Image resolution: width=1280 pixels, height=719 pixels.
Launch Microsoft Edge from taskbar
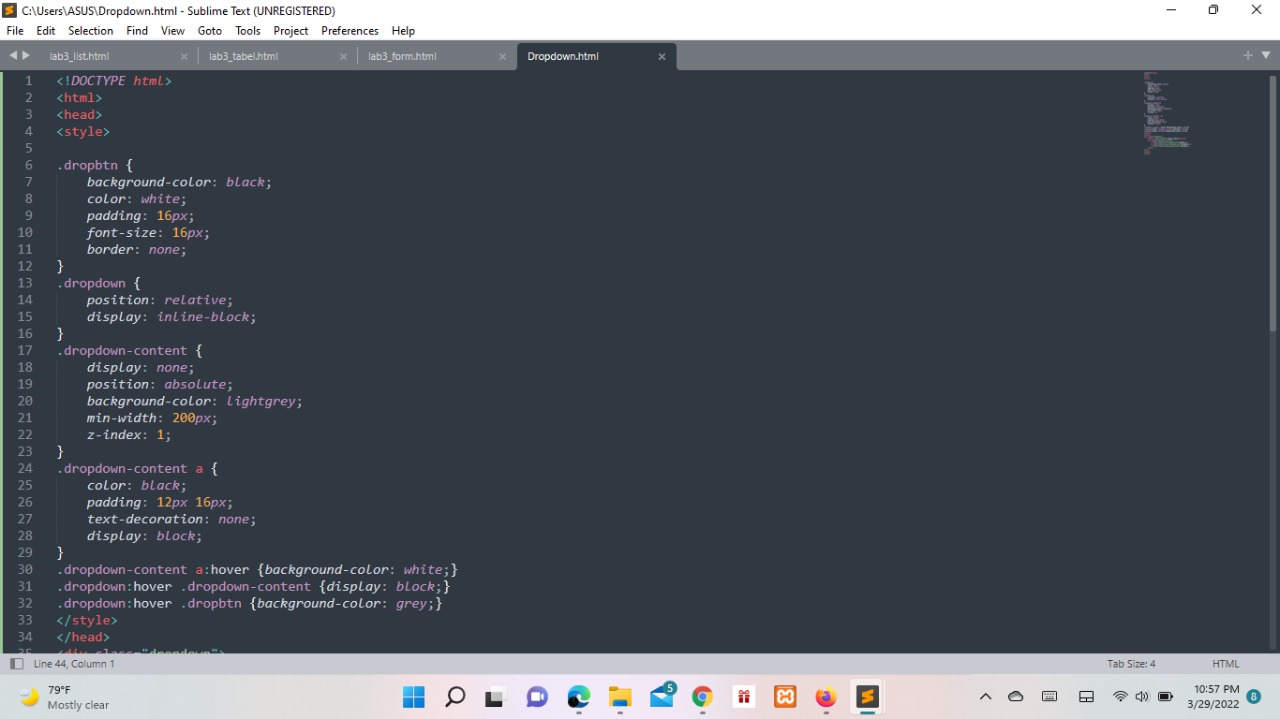[579, 697]
